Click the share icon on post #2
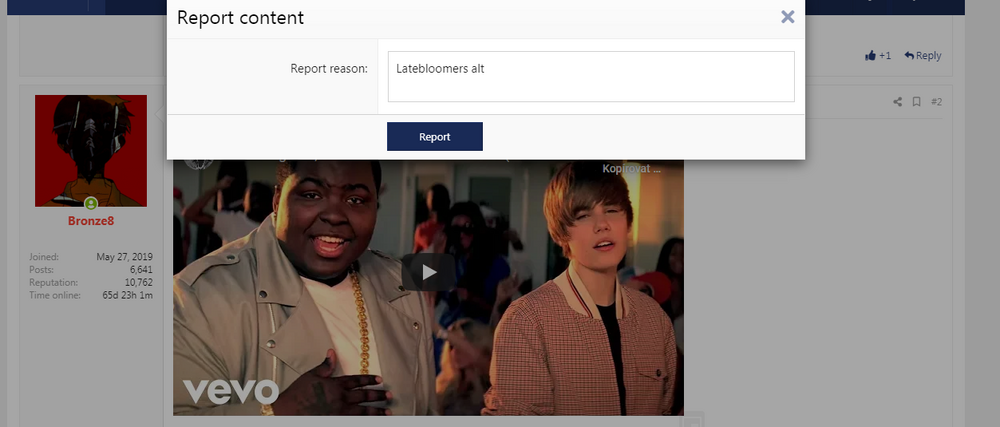Viewport: 1000px width, 427px height. [897, 102]
